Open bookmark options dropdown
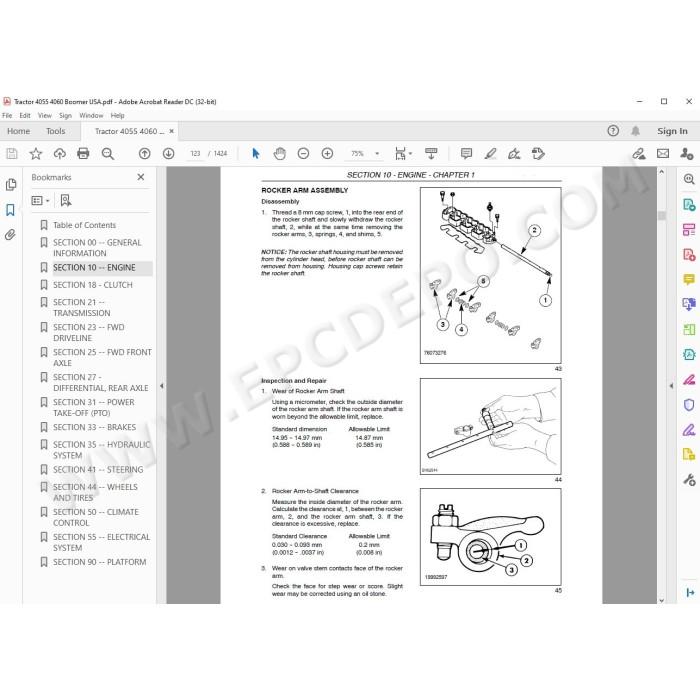Screen dimensions: 700x700 pos(40,200)
